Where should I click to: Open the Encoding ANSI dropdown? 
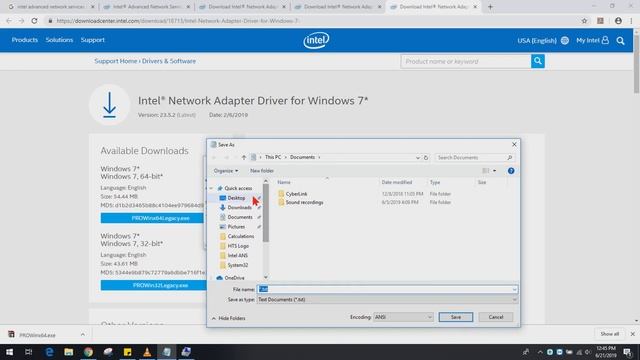(x=403, y=317)
